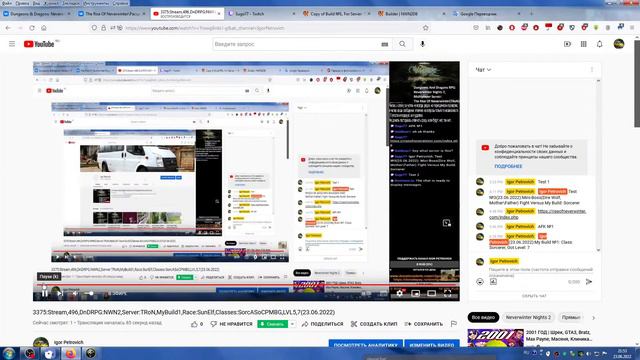Click the YouTube search input field

(x=296, y=44)
